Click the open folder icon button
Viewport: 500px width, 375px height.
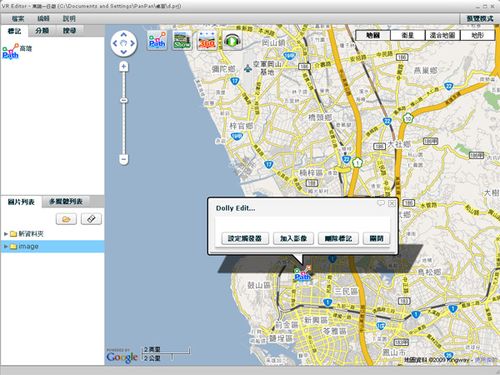click(x=66, y=219)
